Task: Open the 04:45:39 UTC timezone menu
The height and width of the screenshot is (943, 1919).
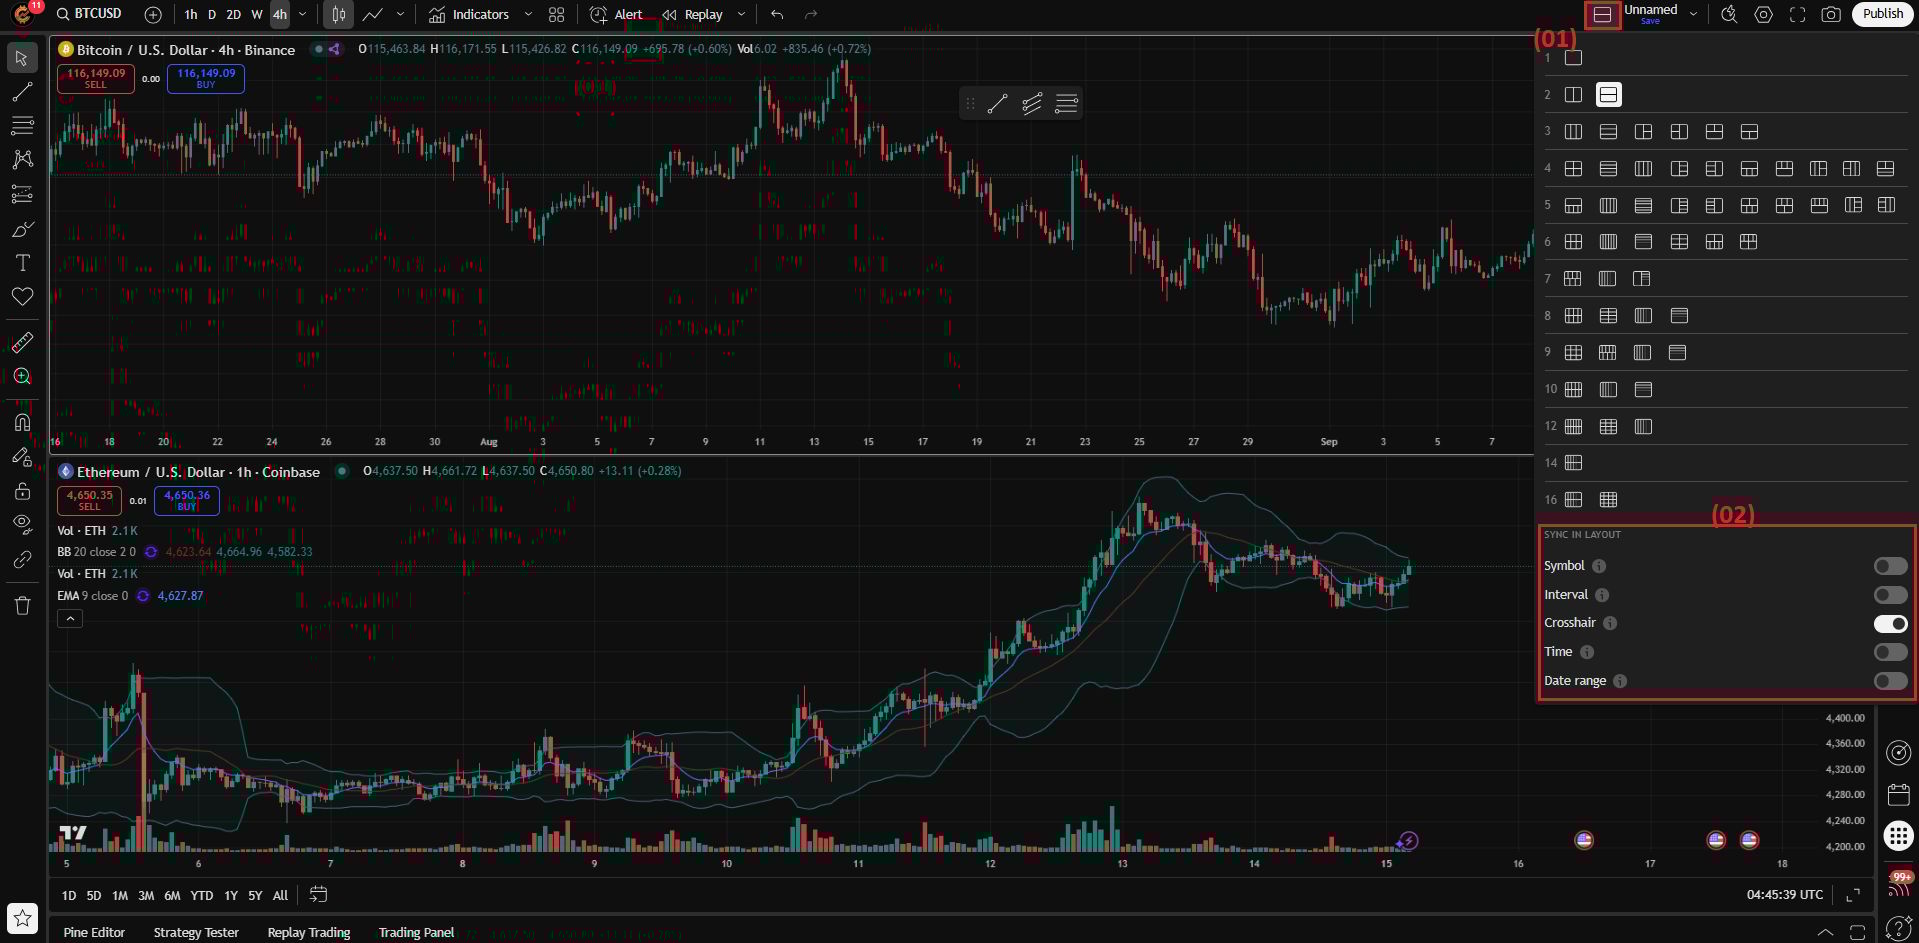Action: pyautogui.click(x=1784, y=895)
